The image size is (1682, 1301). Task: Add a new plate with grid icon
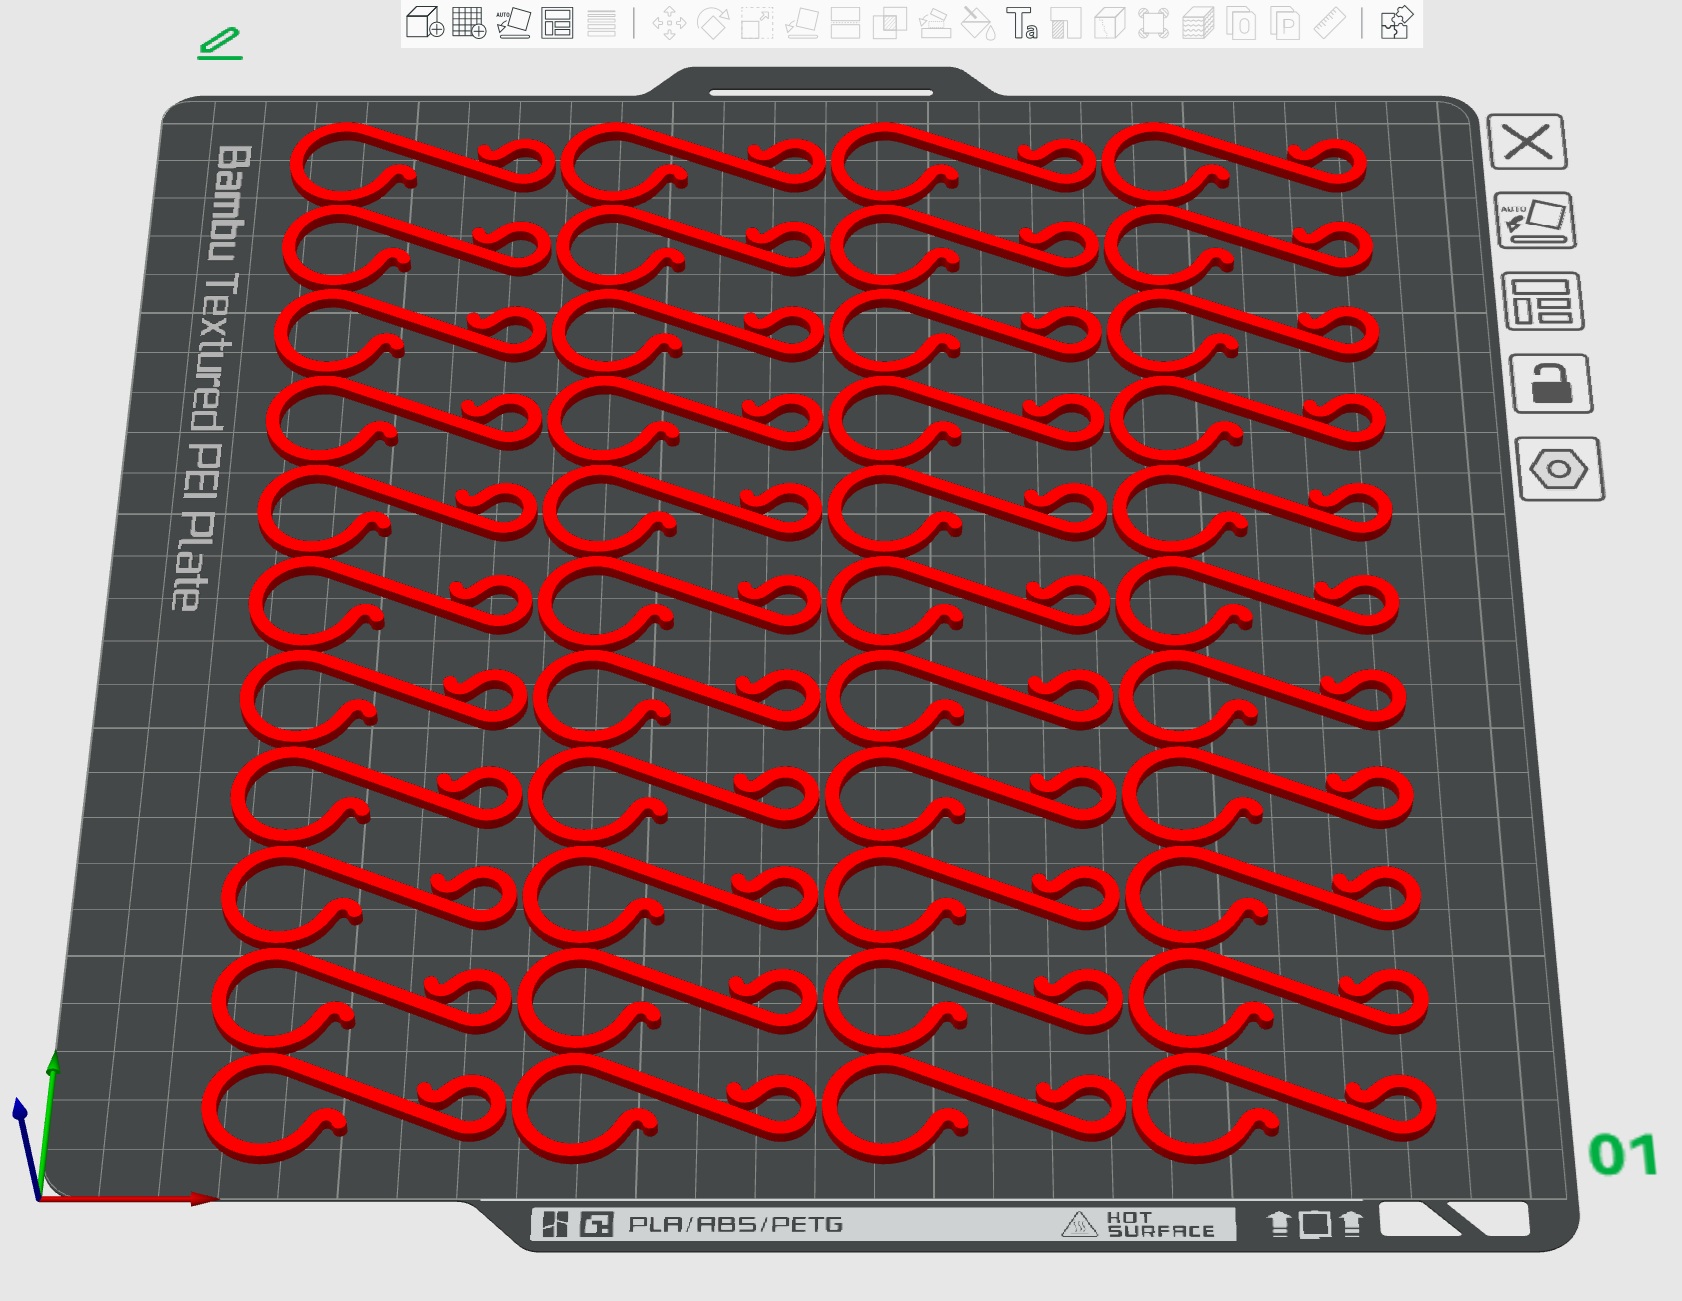(469, 22)
